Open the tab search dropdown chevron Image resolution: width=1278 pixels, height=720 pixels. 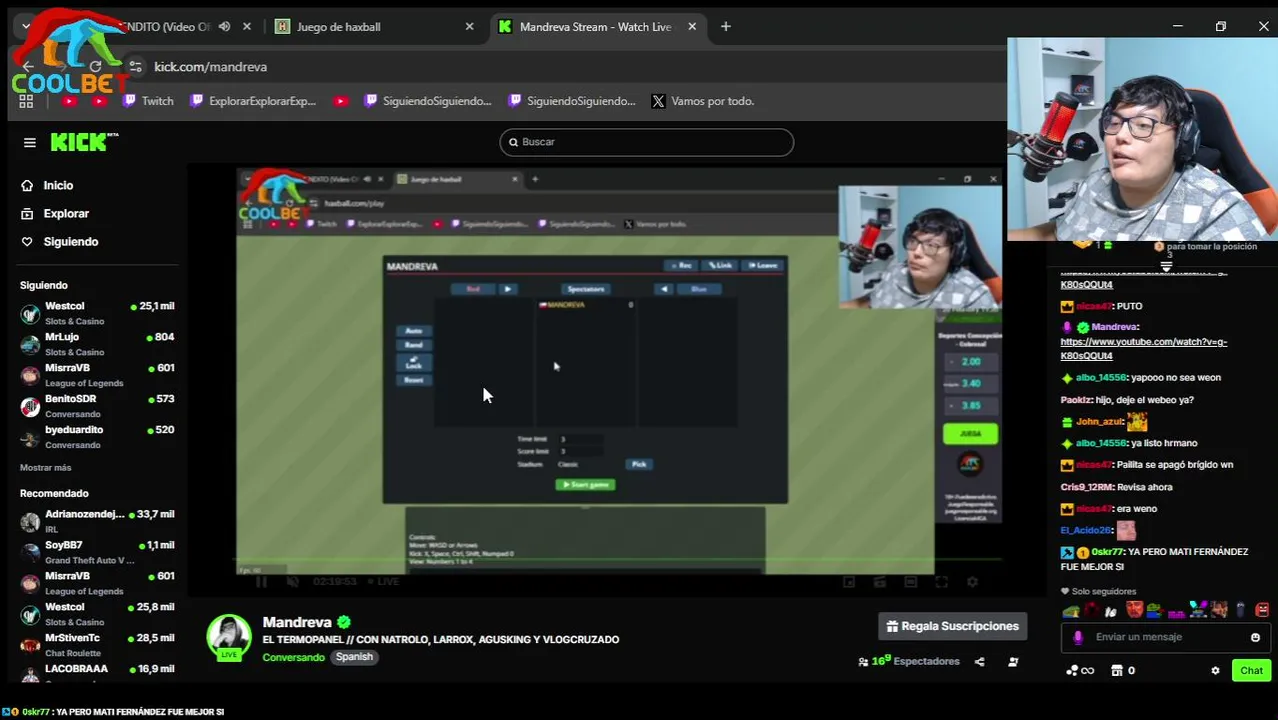coord(25,27)
